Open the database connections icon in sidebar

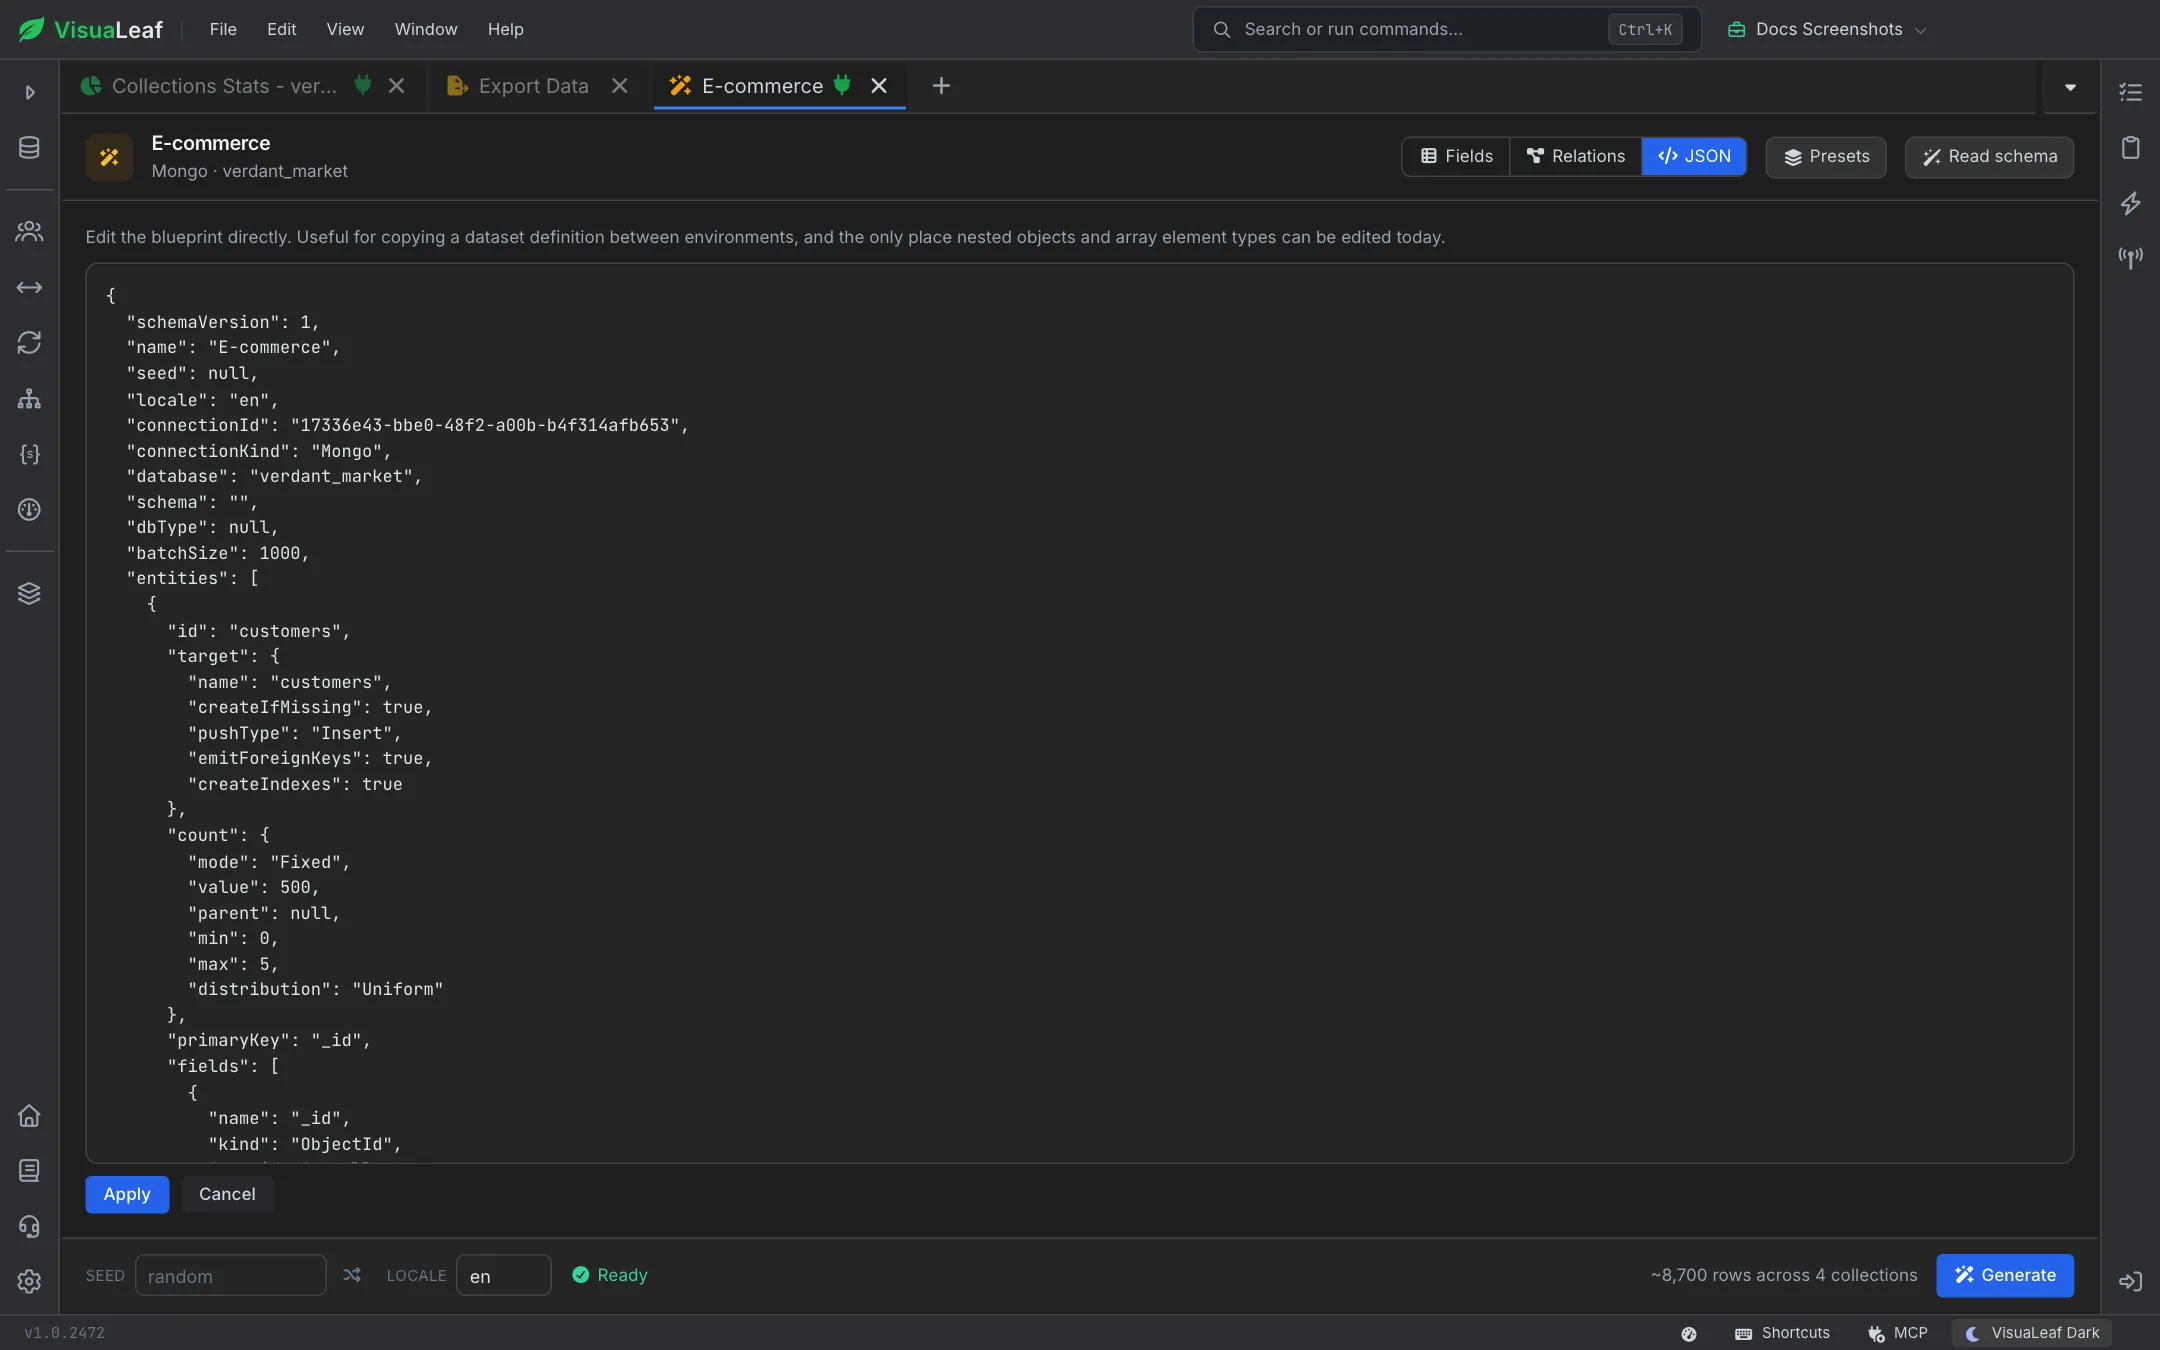click(x=29, y=148)
